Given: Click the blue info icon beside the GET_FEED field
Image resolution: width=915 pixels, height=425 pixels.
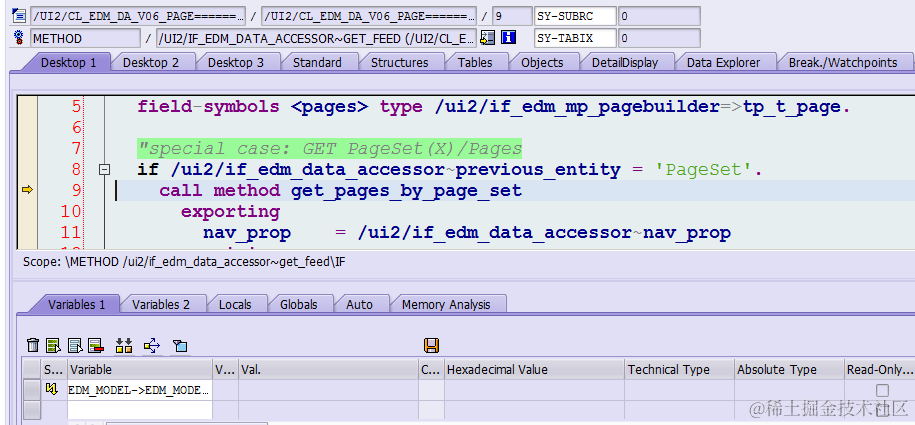Looking at the screenshot, I should (x=508, y=39).
